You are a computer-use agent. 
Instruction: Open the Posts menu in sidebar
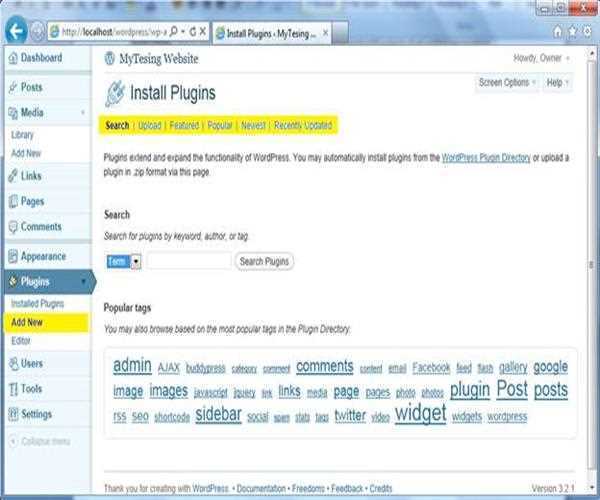pyautogui.click(x=32, y=87)
